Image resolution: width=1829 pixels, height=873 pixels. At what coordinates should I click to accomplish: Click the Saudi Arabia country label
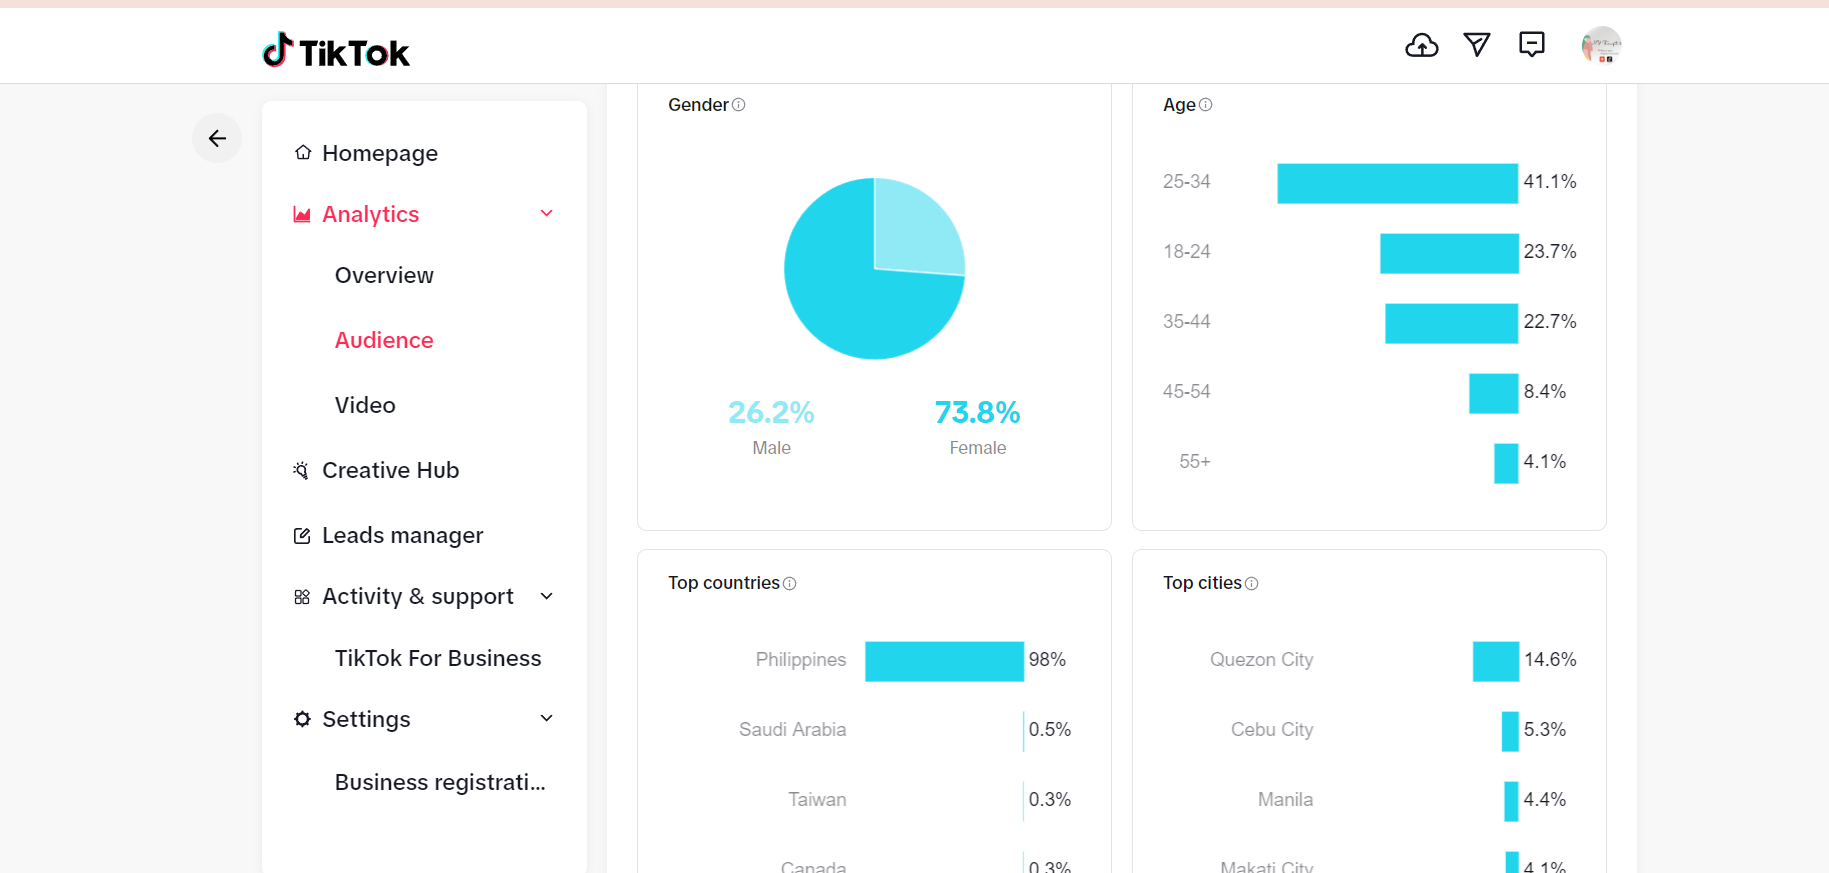click(792, 730)
